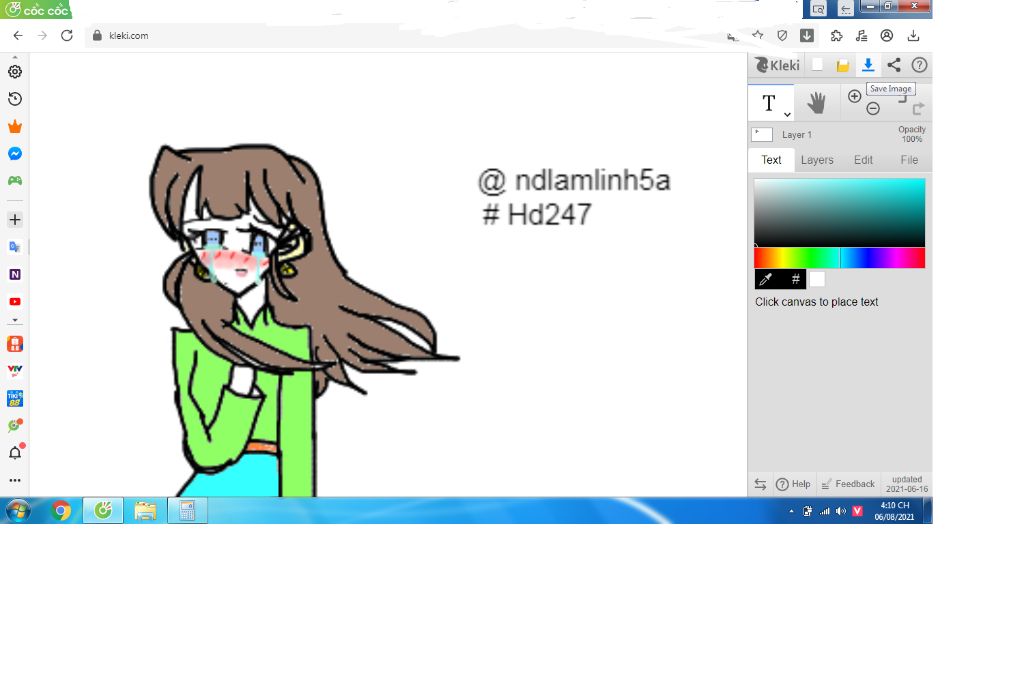Click the Kleki share icon
Viewport: 1024px width, 700px height.
point(894,65)
